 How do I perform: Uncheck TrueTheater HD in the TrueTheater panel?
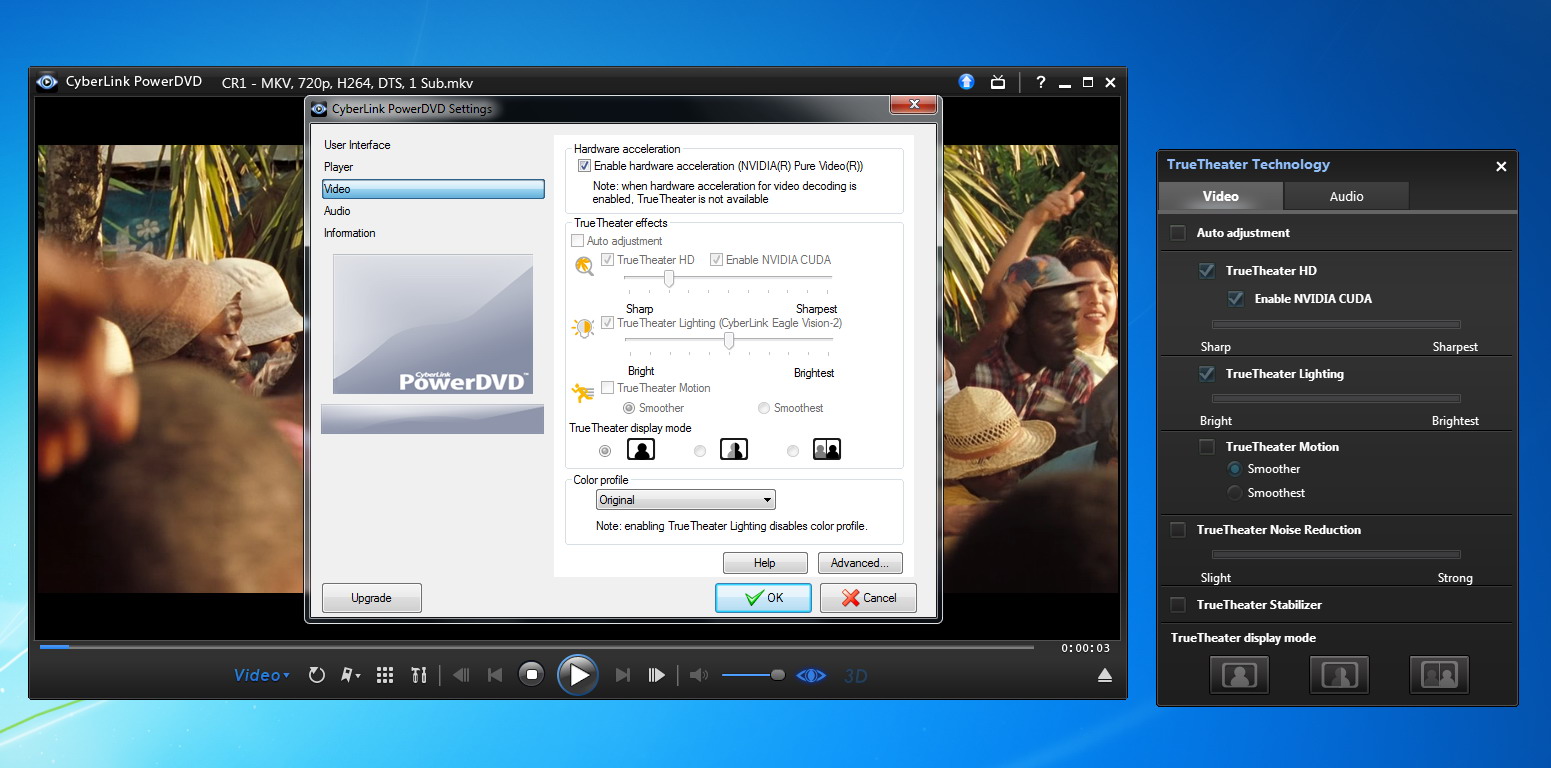coord(1207,271)
